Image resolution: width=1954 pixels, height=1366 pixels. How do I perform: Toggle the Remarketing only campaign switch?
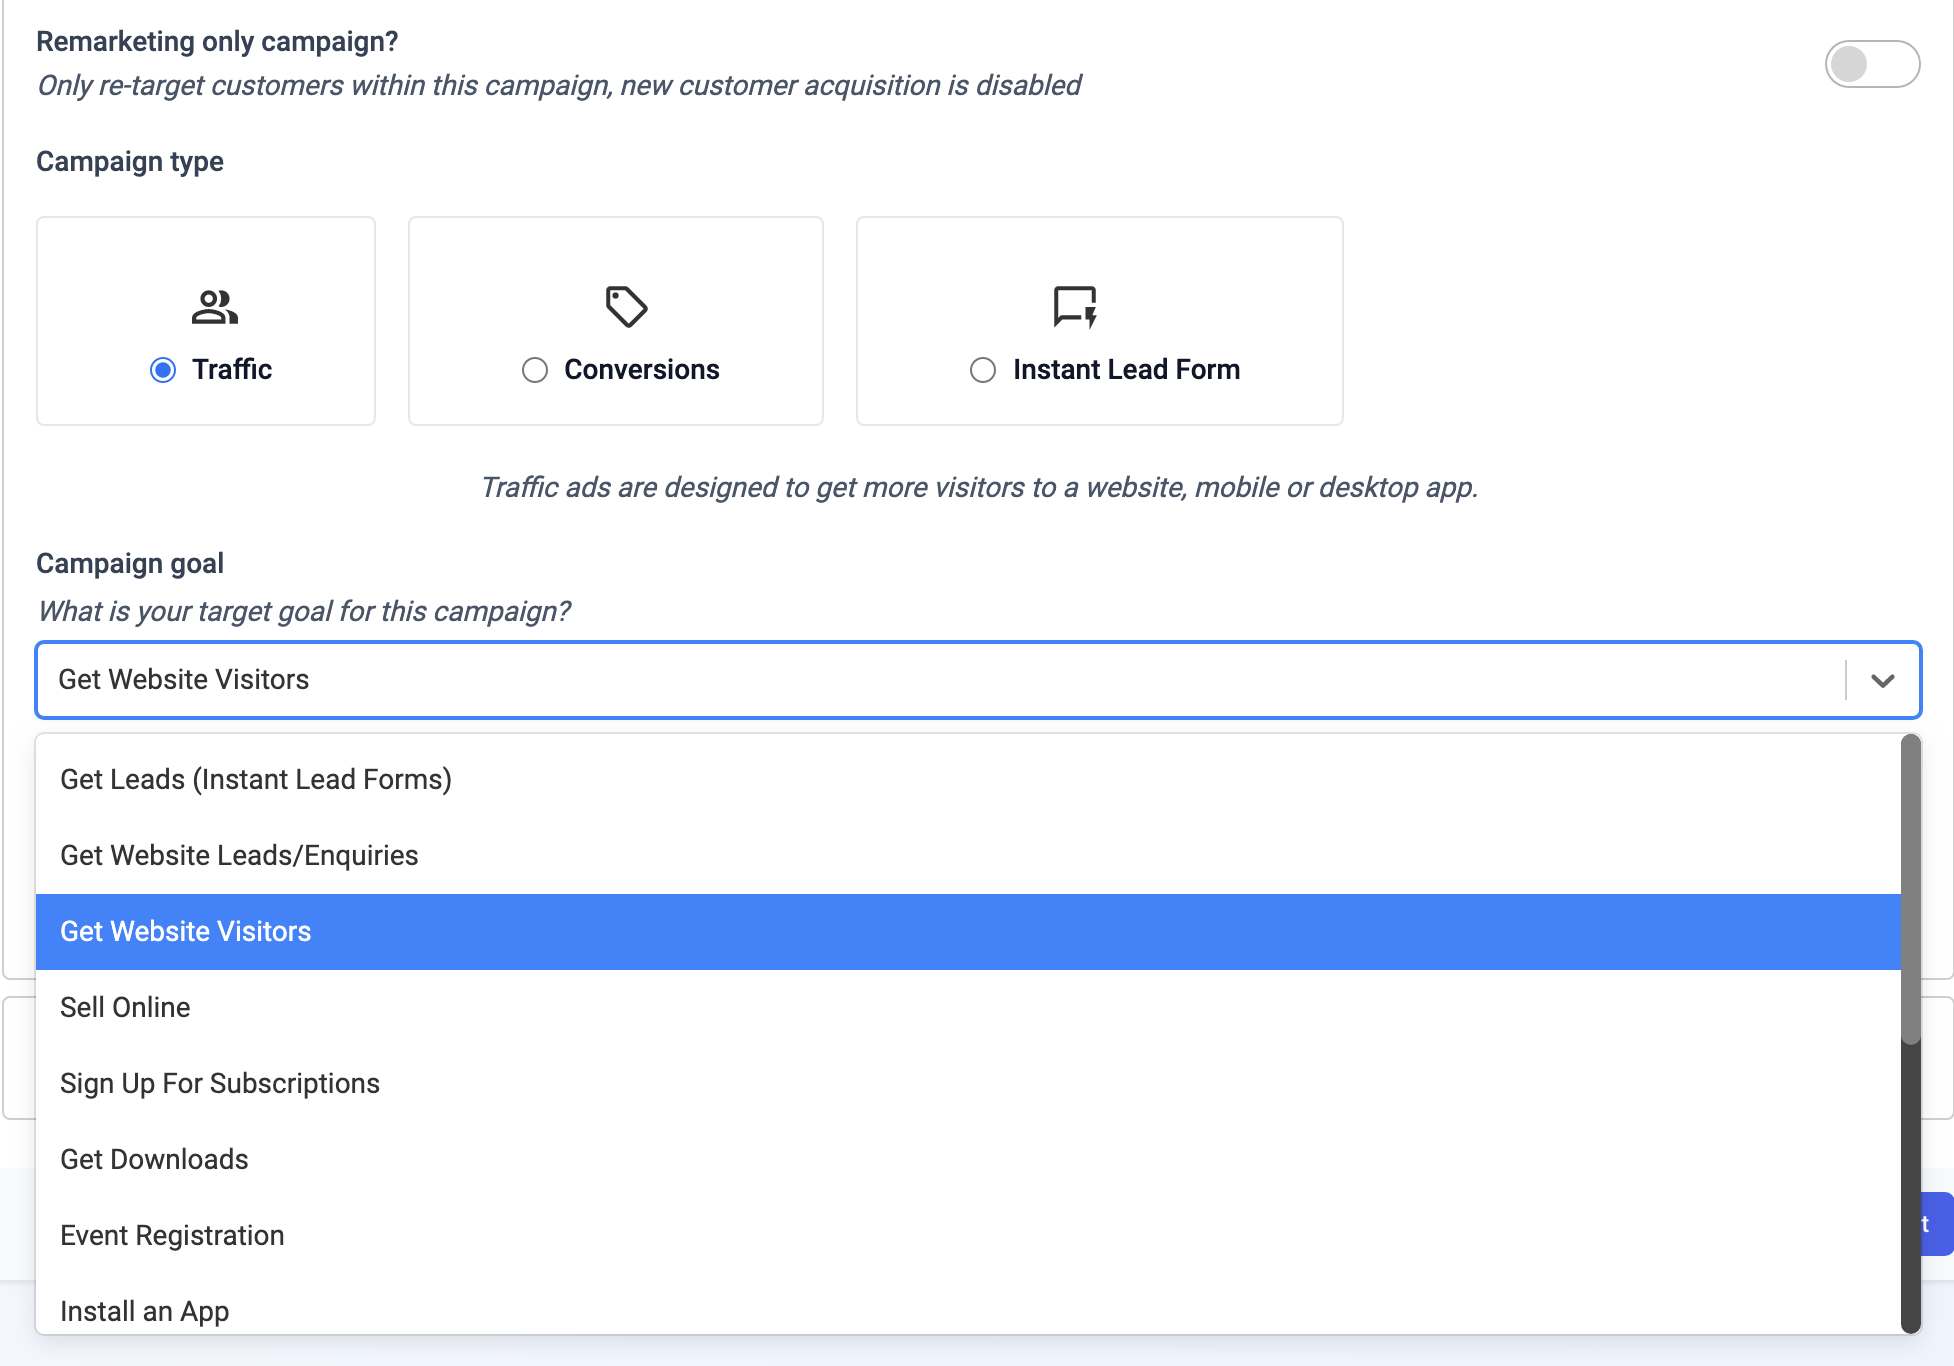click(1871, 65)
